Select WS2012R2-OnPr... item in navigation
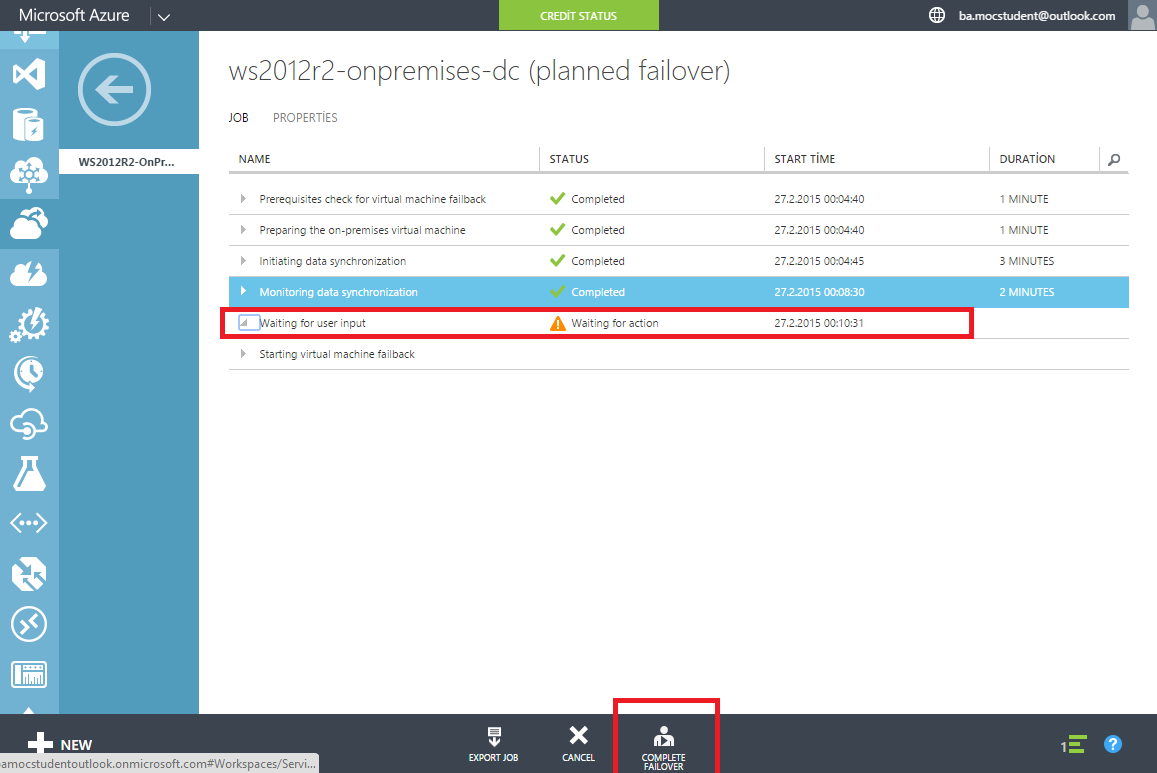This screenshot has height=773, width=1157. (128, 162)
